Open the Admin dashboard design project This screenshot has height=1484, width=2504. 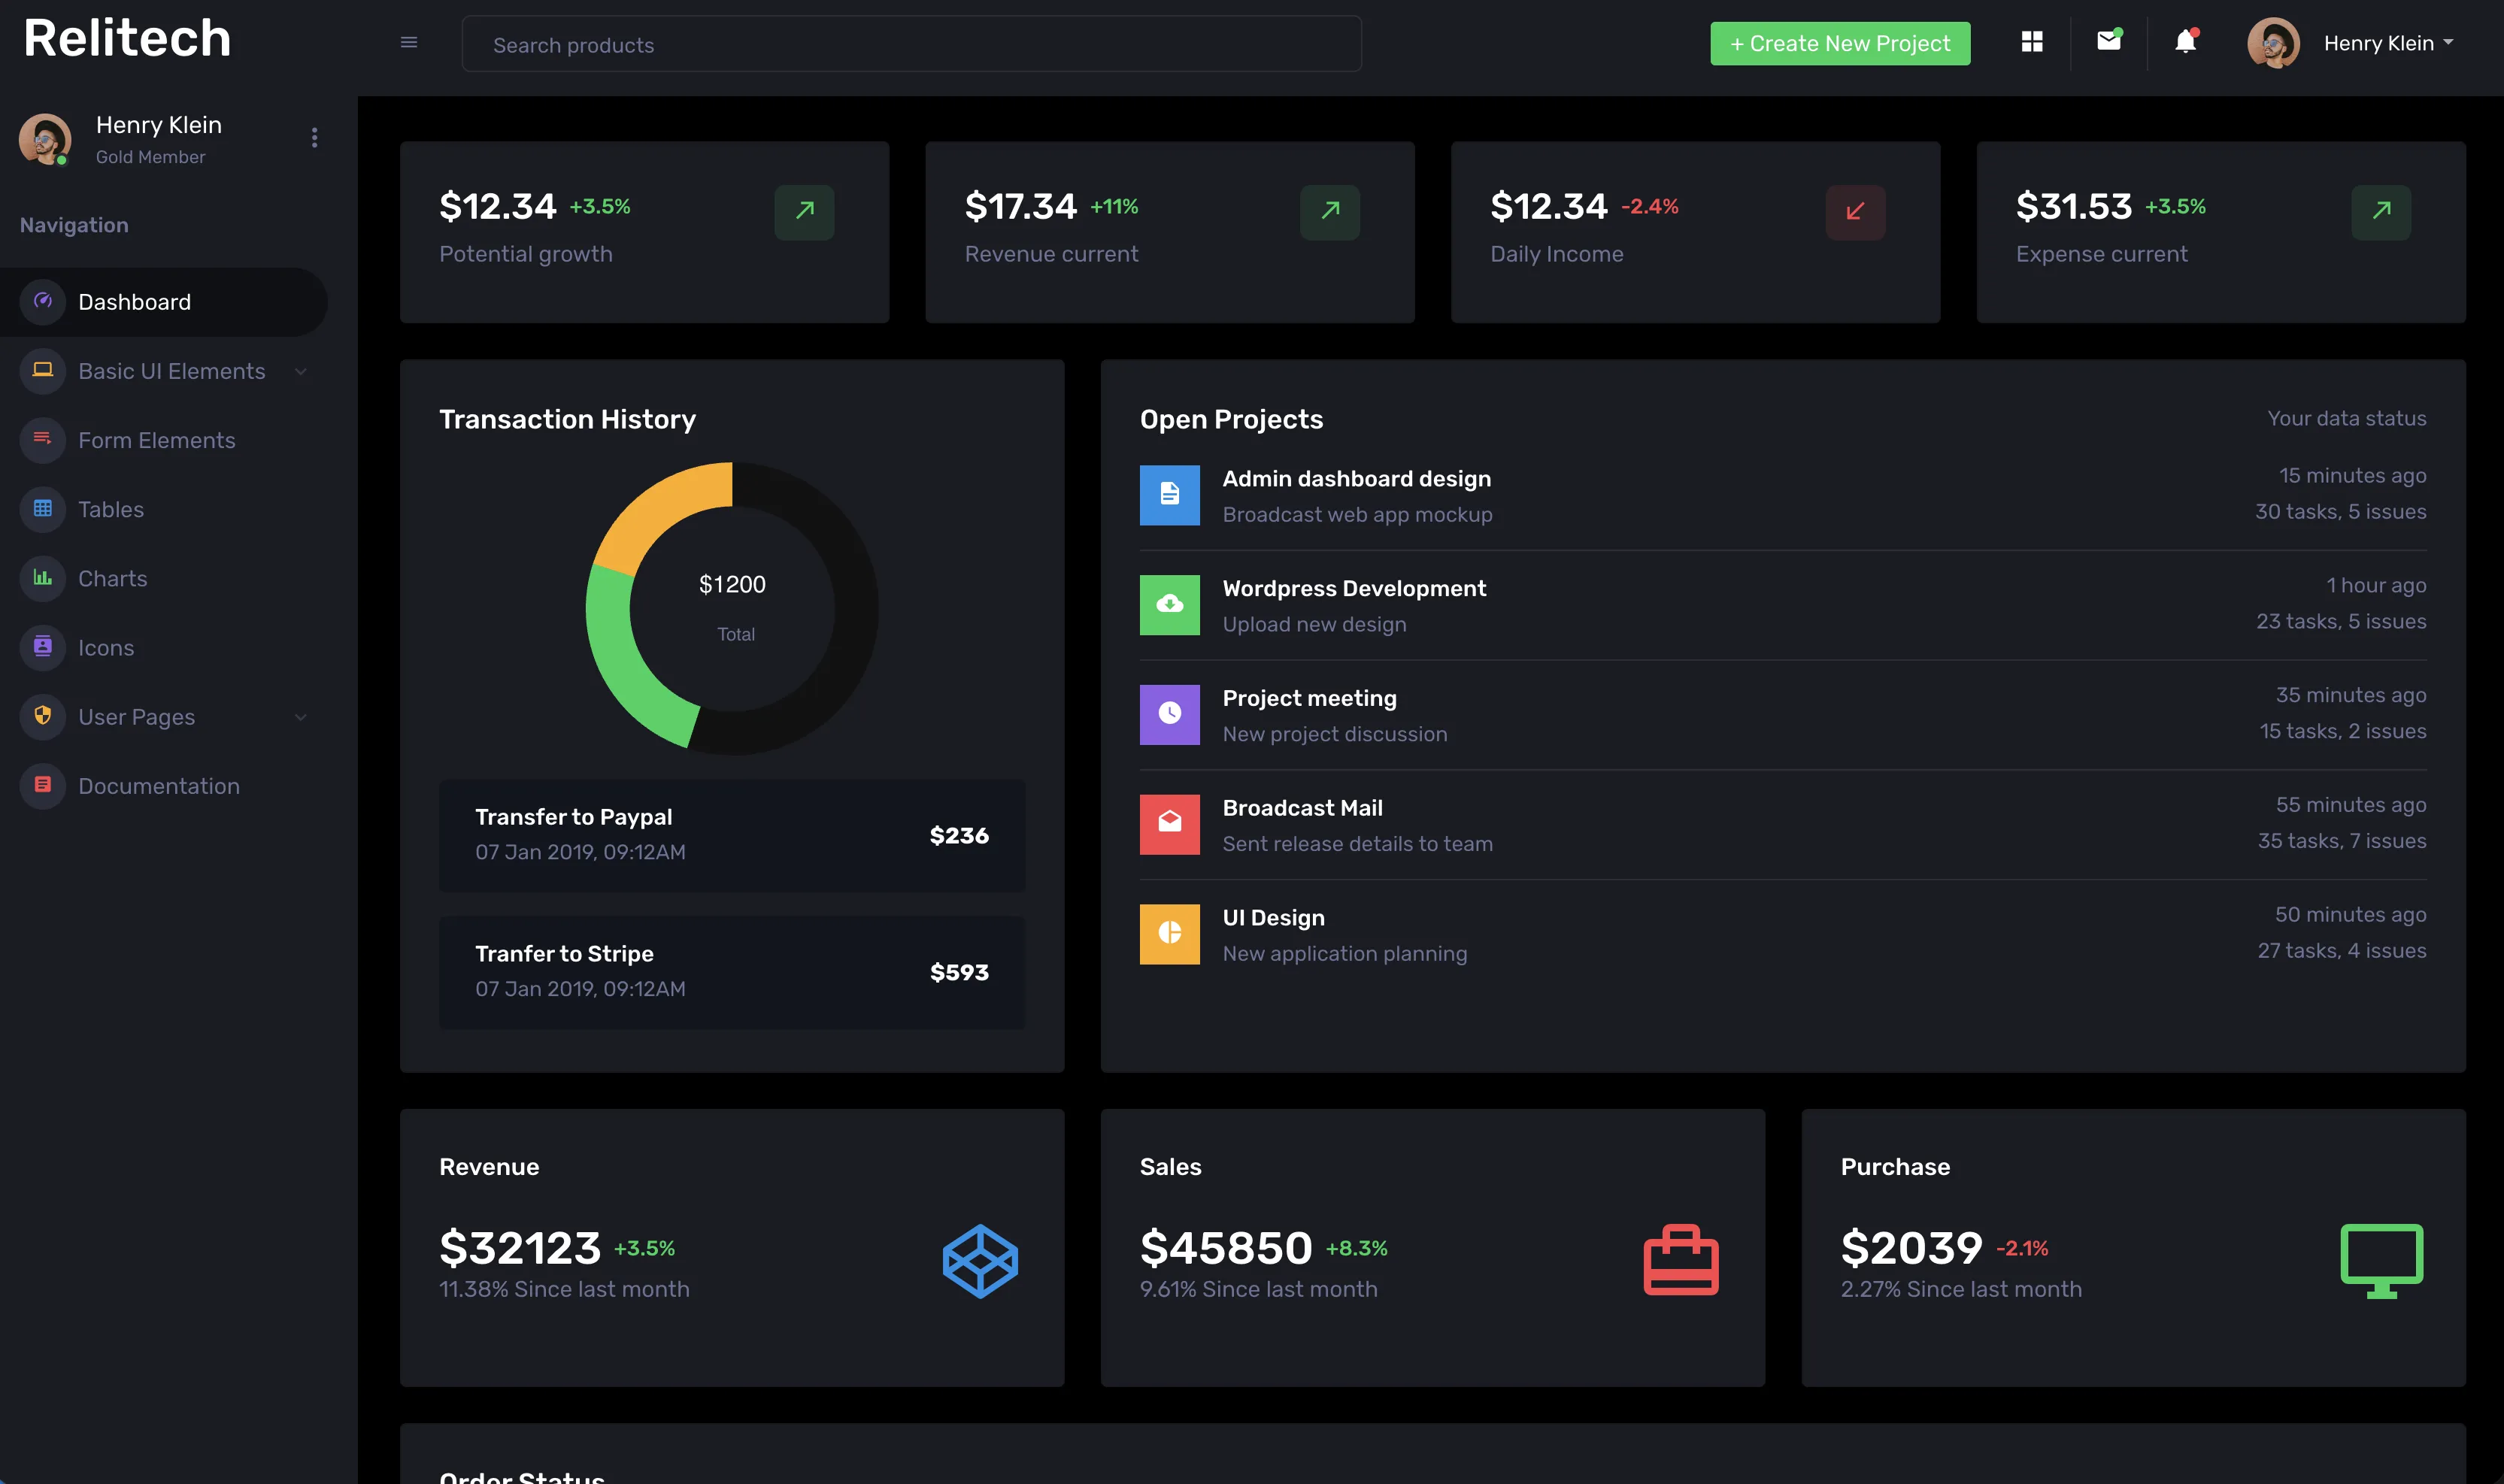(1356, 478)
